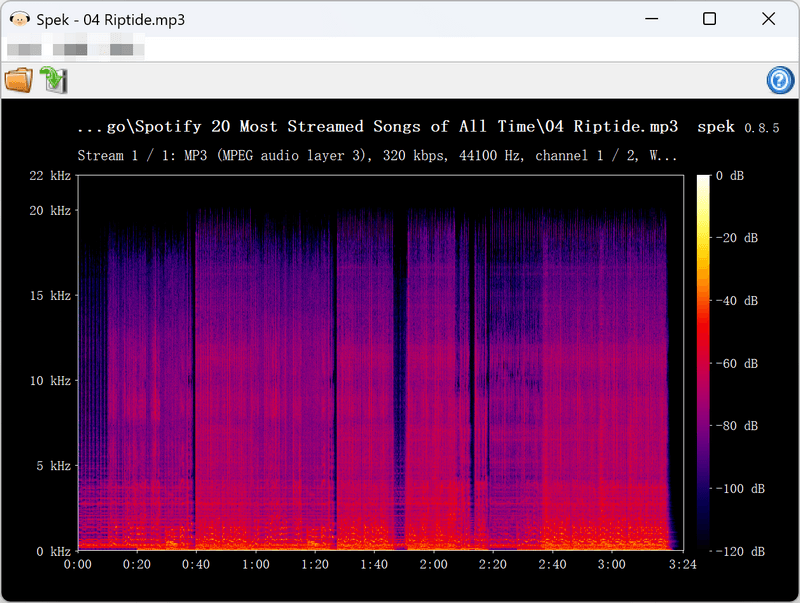This screenshot has height=603, width=800.
Task: Click the '2:20' time axis label
Action: pyautogui.click(x=493, y=565)
